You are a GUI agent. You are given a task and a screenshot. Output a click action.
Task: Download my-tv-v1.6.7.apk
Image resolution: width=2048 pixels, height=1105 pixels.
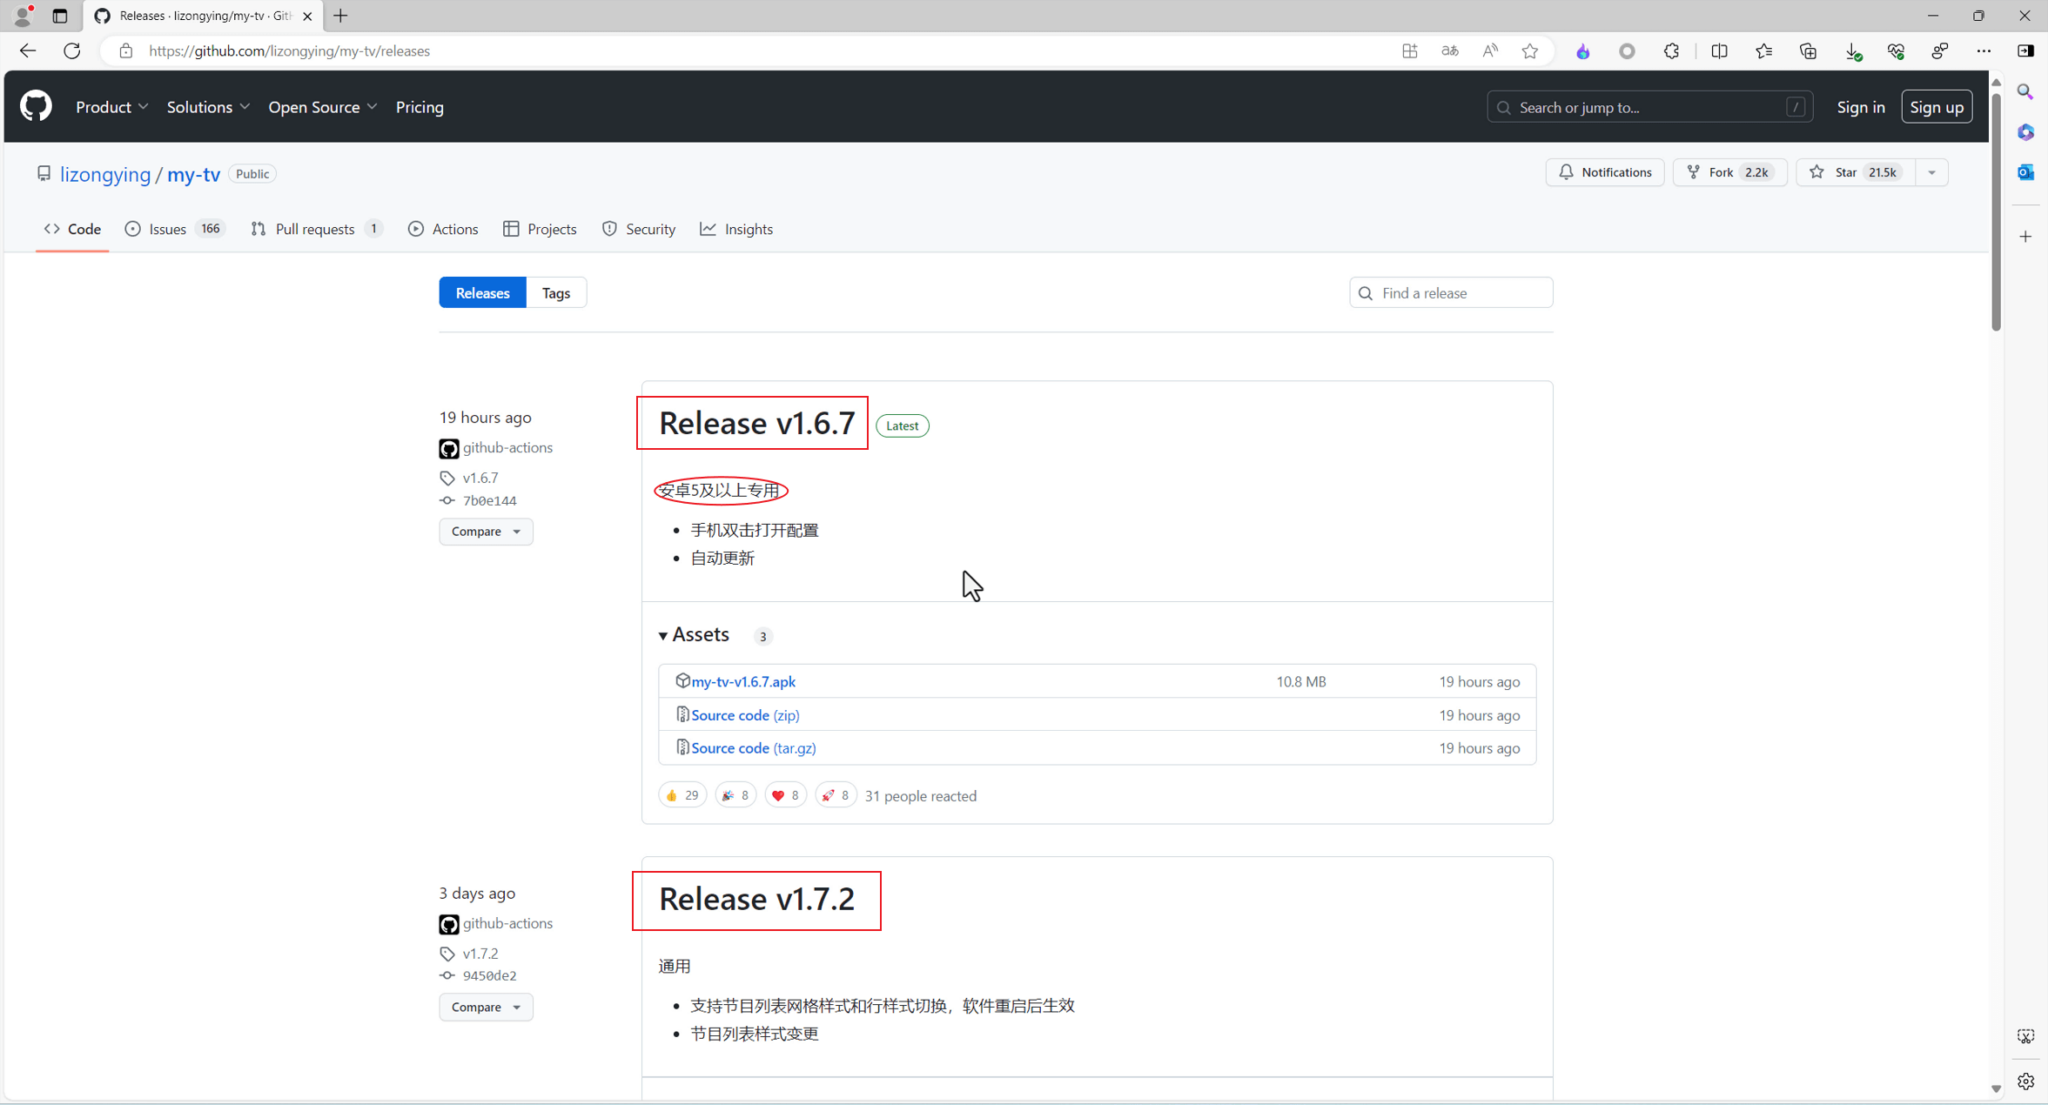coord(743,681)
